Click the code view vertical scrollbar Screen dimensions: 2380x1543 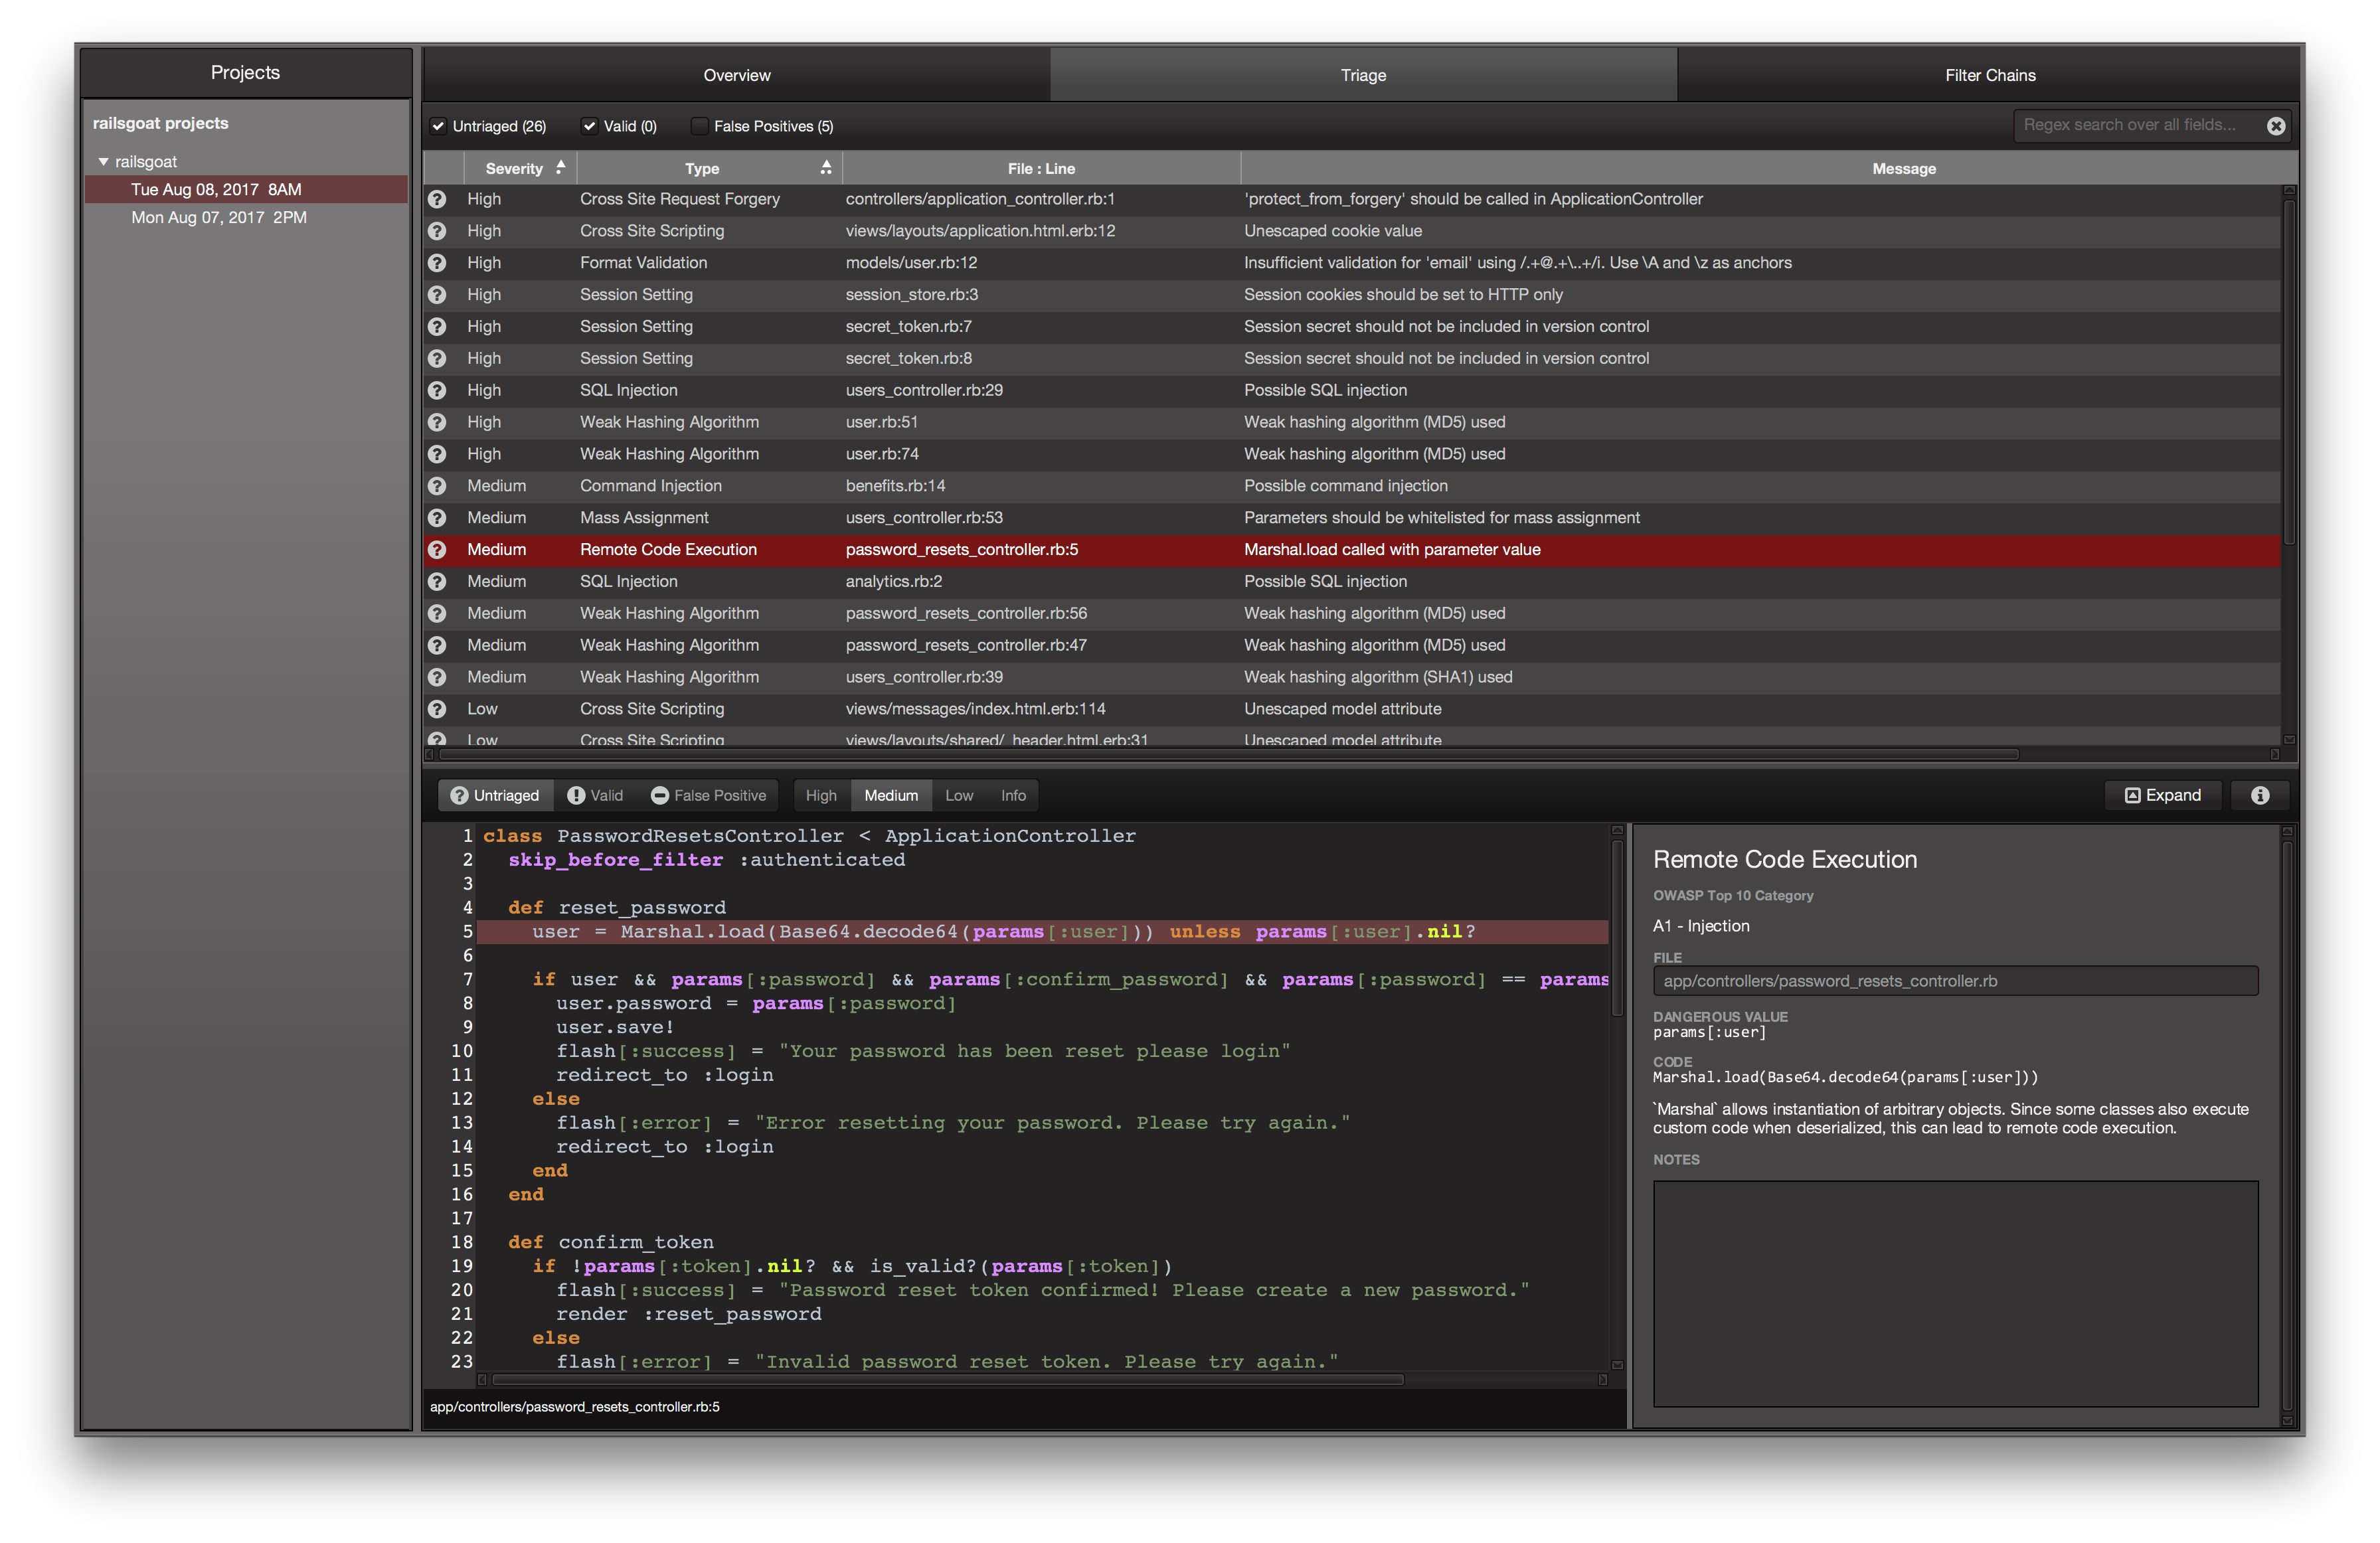coord(1616,927)
